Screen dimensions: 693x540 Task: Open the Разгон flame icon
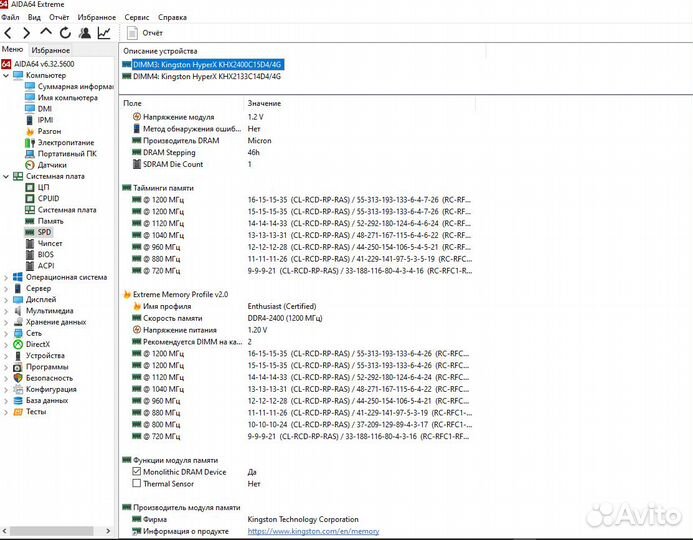30,131
